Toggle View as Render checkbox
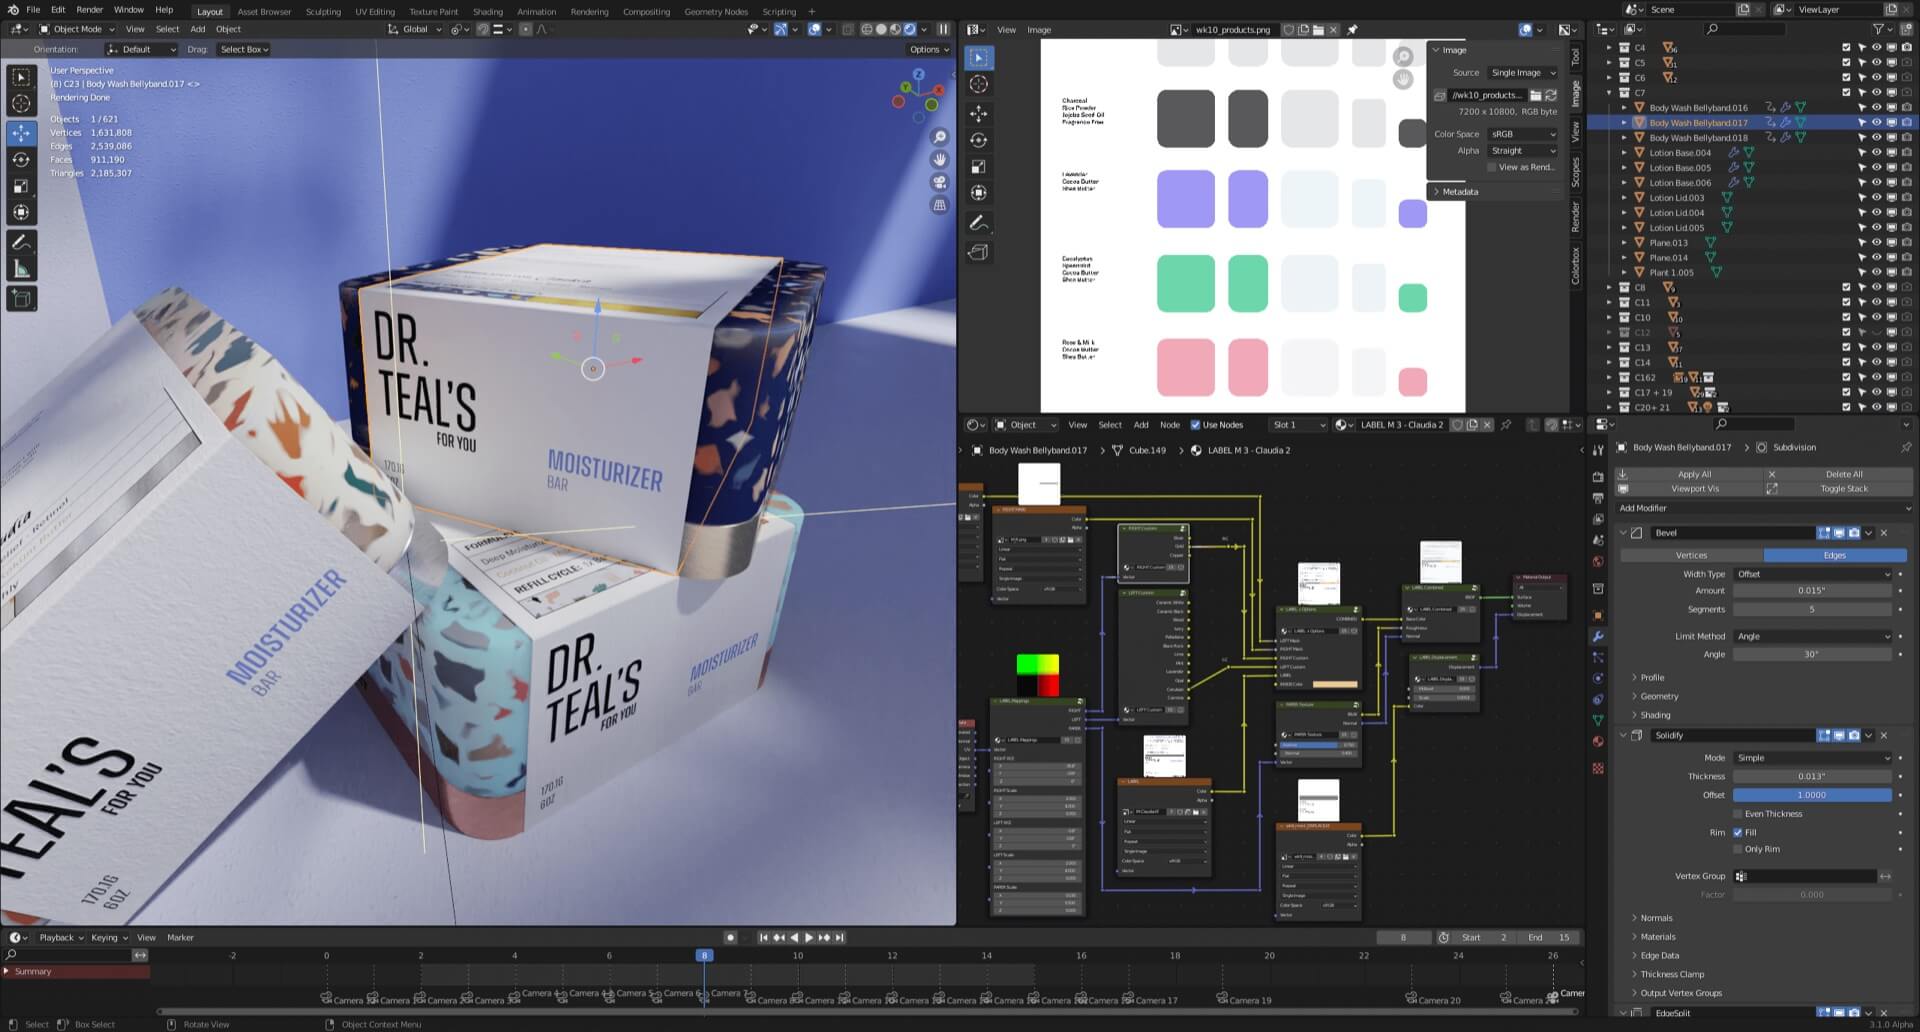This screenshot has width=1920, height=1032. tap(1492, 167)
